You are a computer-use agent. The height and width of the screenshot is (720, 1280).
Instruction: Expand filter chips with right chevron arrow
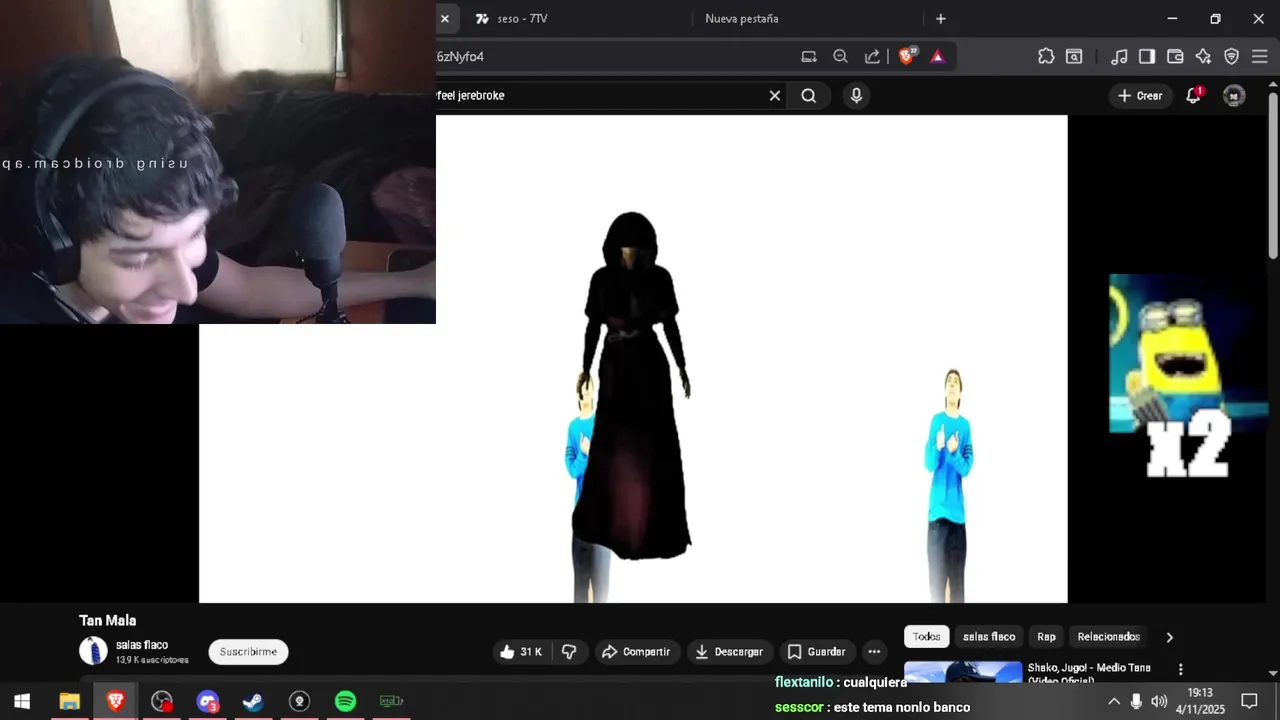(1169, 637)
